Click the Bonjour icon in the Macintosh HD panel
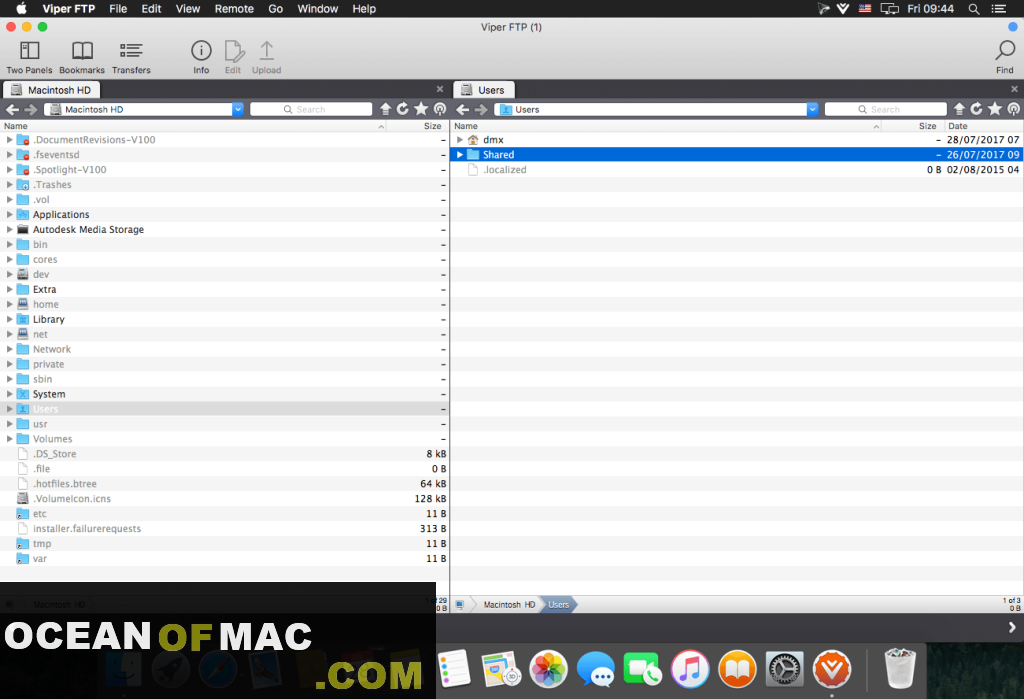This screenshot has height=699, width=1024. click(440, 109)
